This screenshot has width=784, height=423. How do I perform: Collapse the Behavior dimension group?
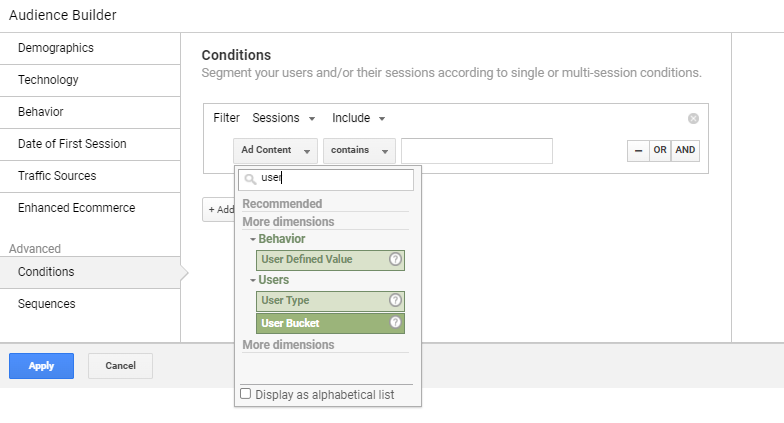253,239
